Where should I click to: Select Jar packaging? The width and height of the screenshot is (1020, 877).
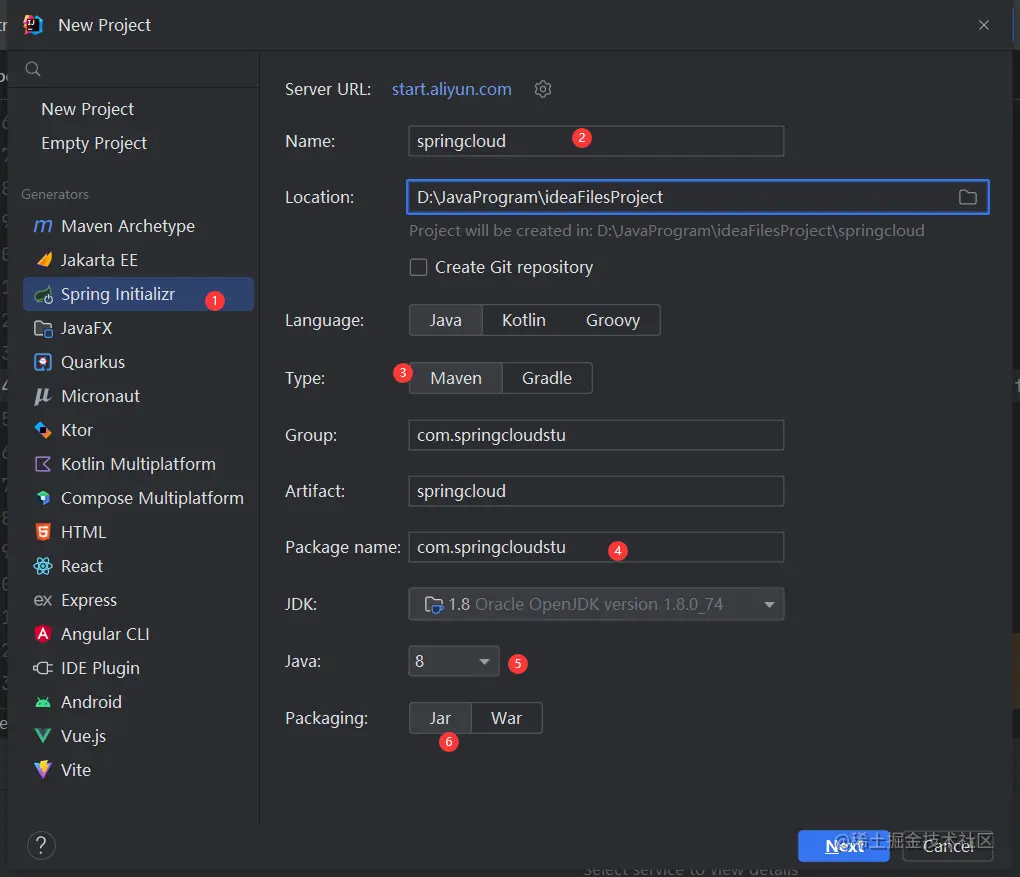coord(440,718)
